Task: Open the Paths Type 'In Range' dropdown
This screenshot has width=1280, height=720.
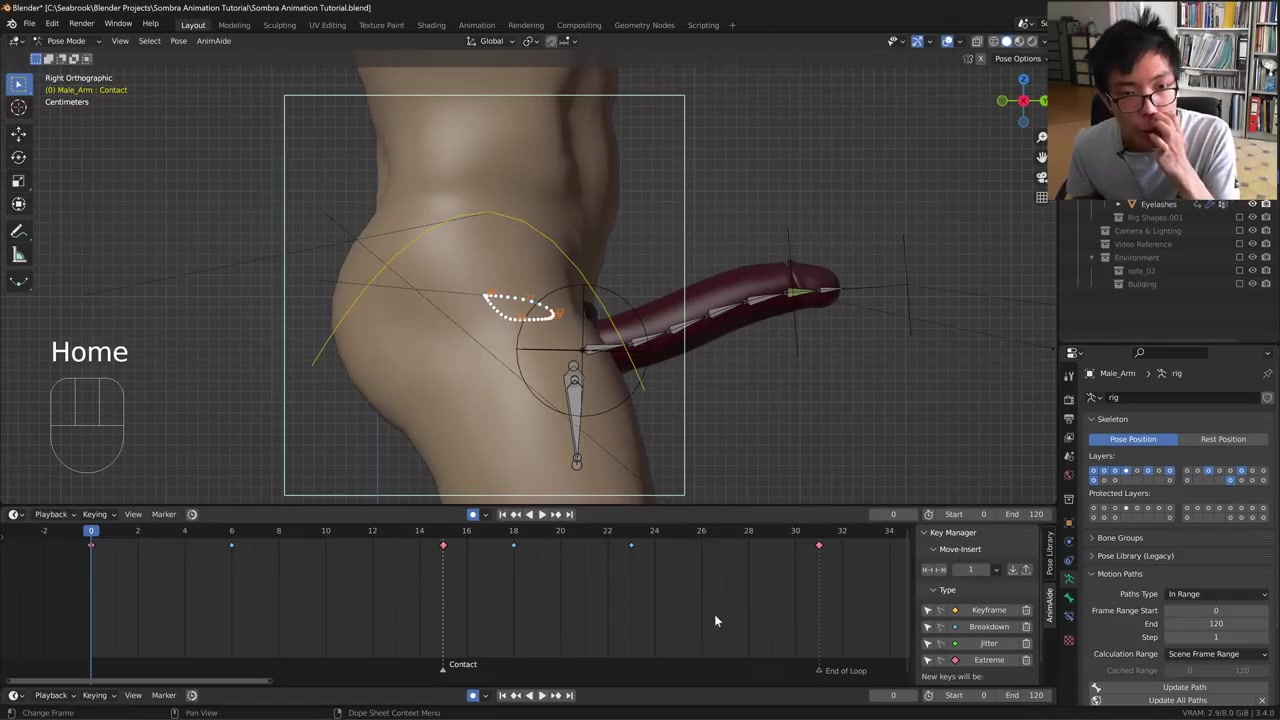Action: pos(1217,594)
